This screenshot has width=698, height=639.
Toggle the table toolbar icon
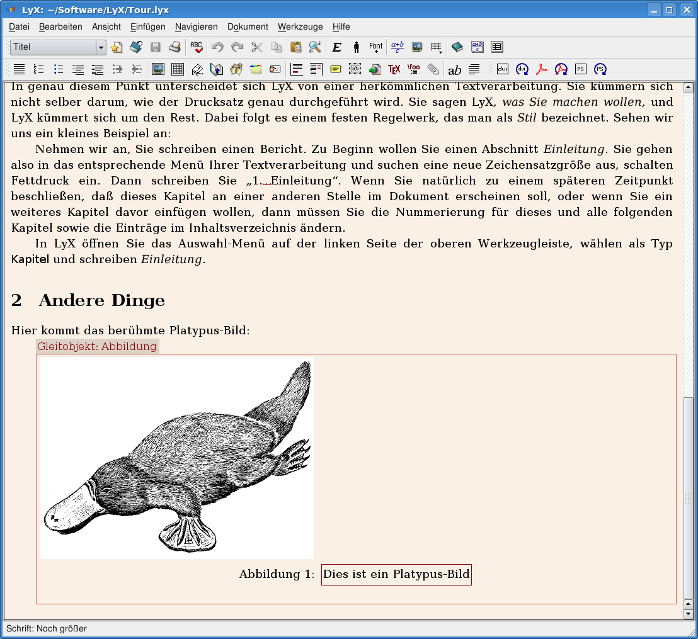click(497, 47)
